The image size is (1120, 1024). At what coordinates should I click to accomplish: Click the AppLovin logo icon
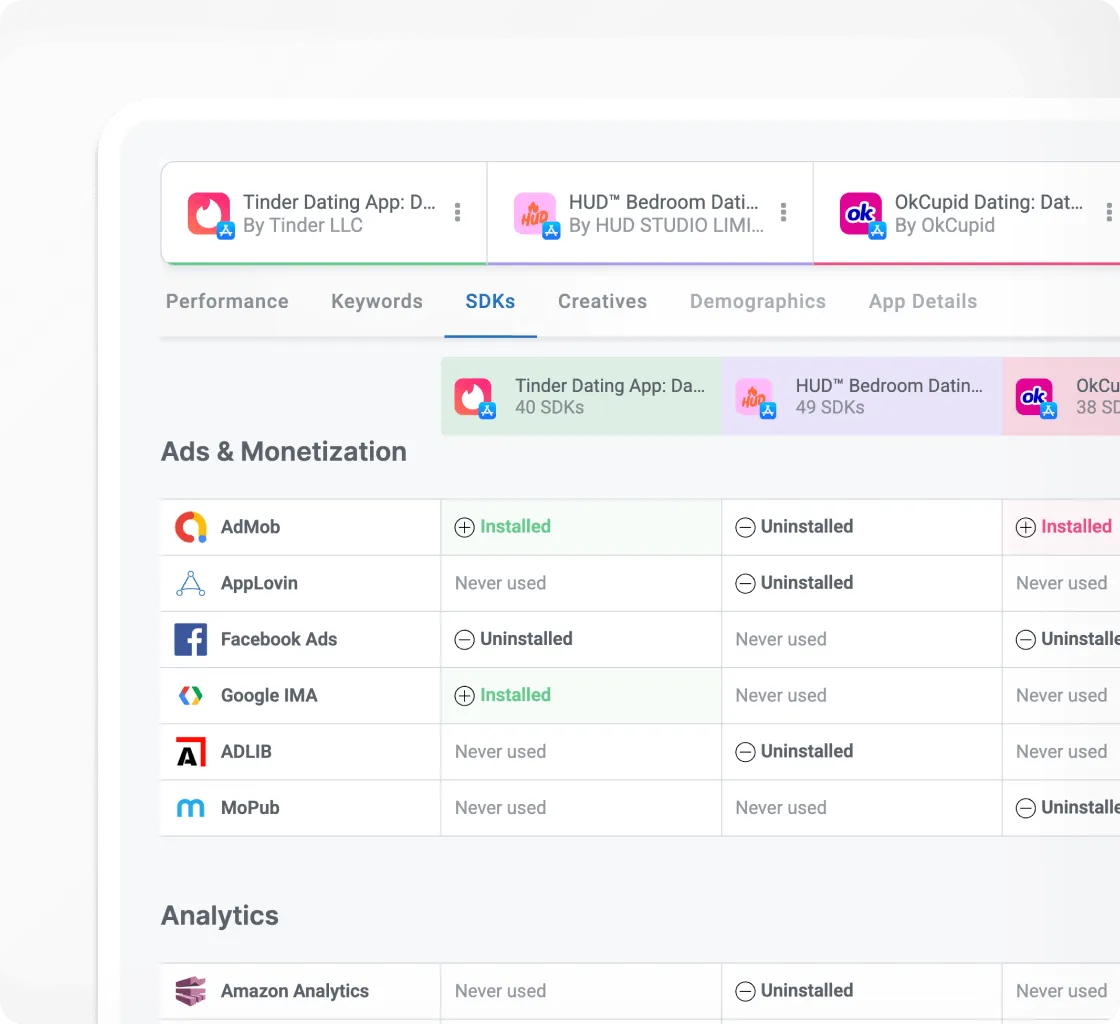191,583
